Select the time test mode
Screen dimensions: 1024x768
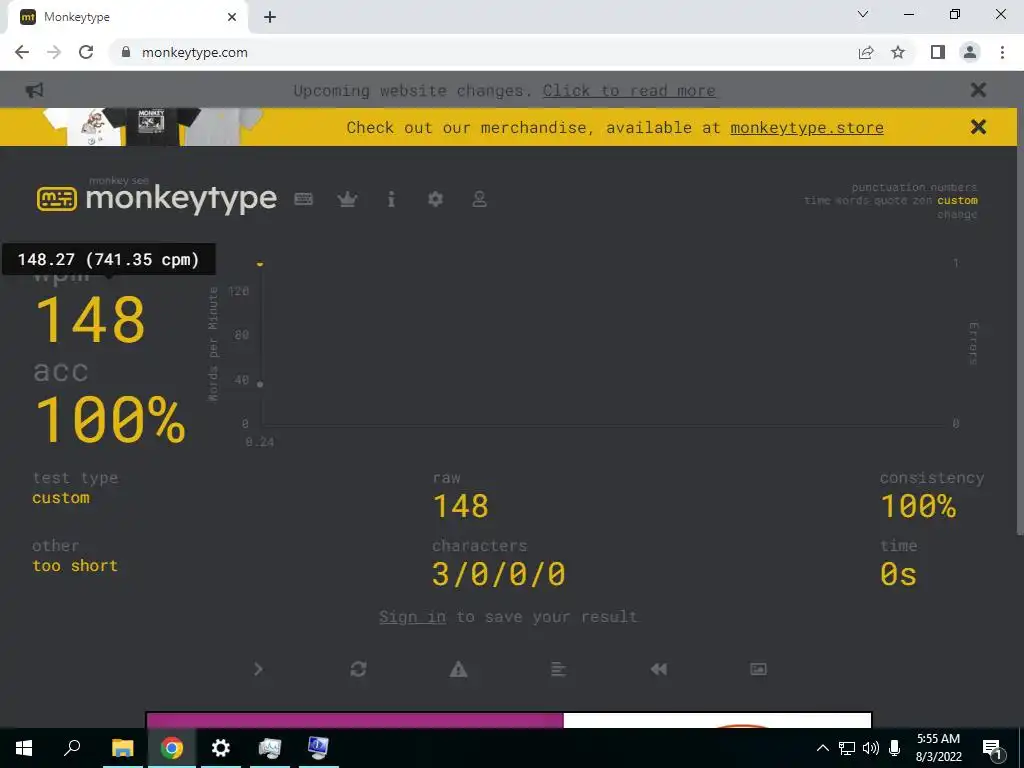pos(817,200)
